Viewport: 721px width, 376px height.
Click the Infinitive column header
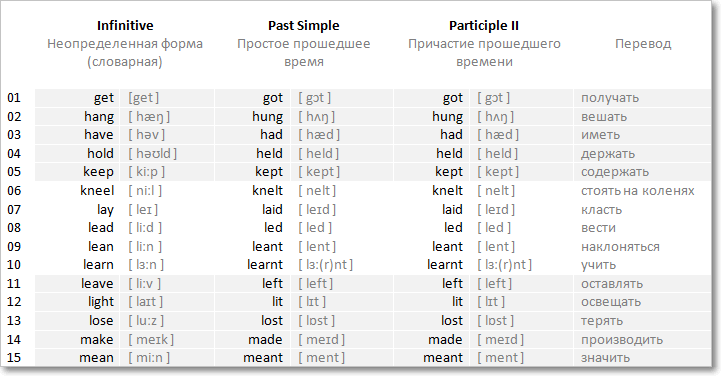coord(125,26)
